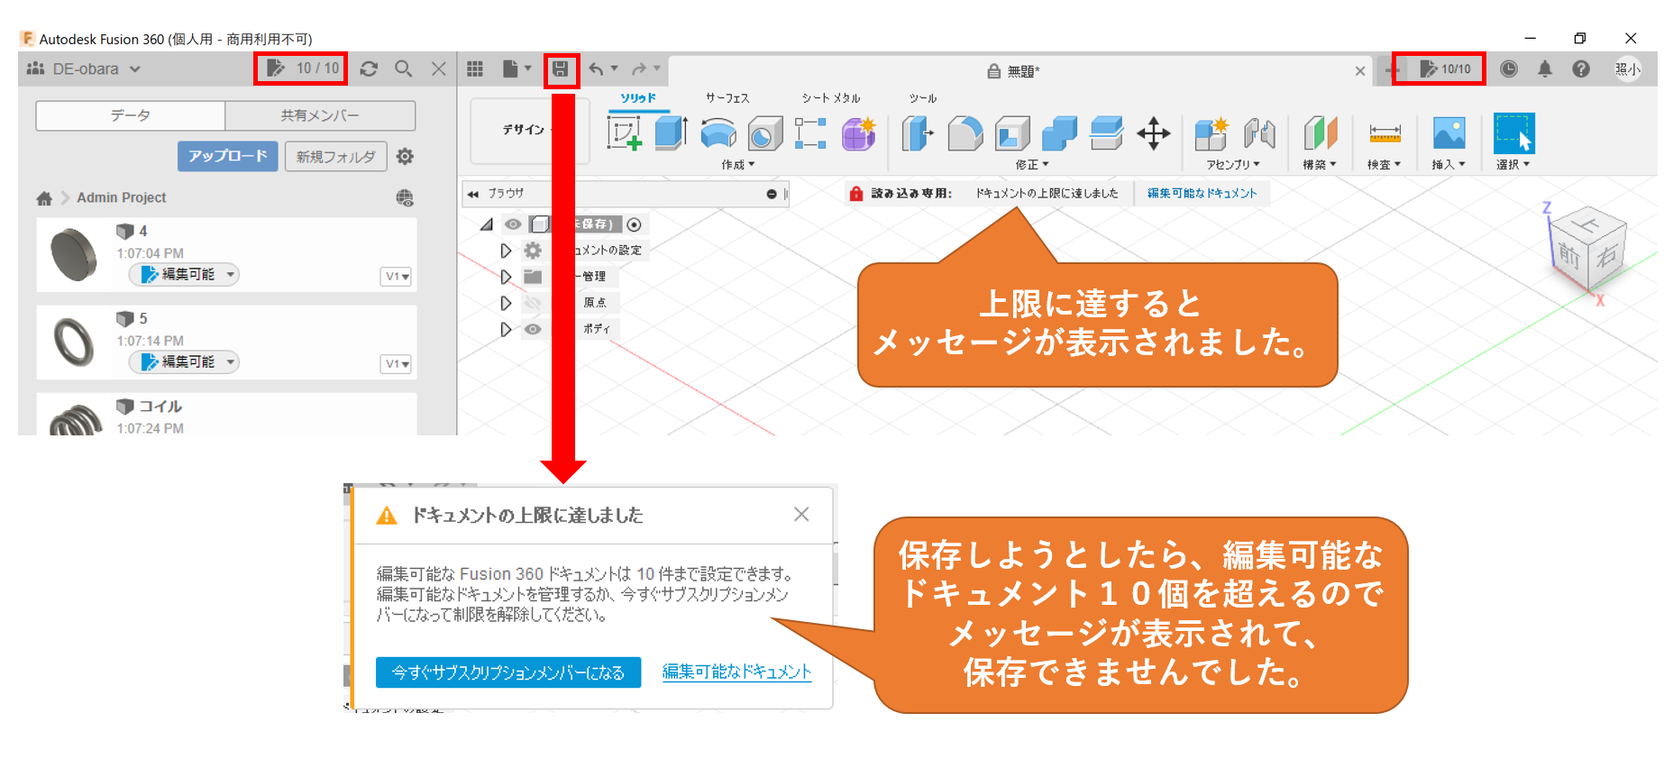The width and height of the screenshot is (1673, 768).
Task: Toggle the data panel grid icon
Action: click(x=475, y=69)
